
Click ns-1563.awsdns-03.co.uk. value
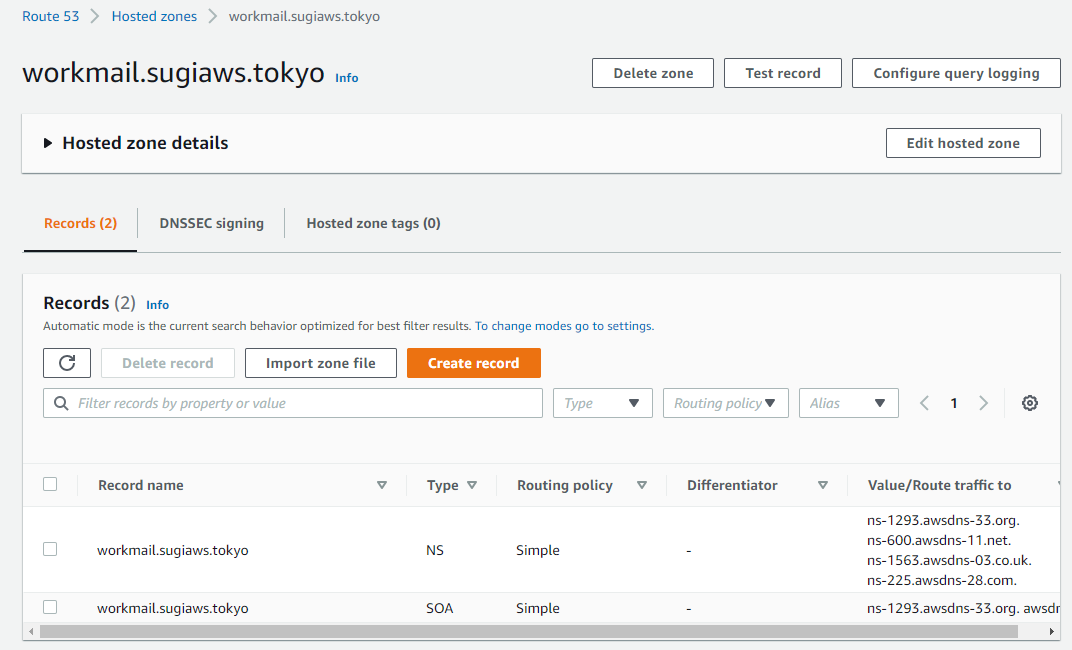point(949,560)
